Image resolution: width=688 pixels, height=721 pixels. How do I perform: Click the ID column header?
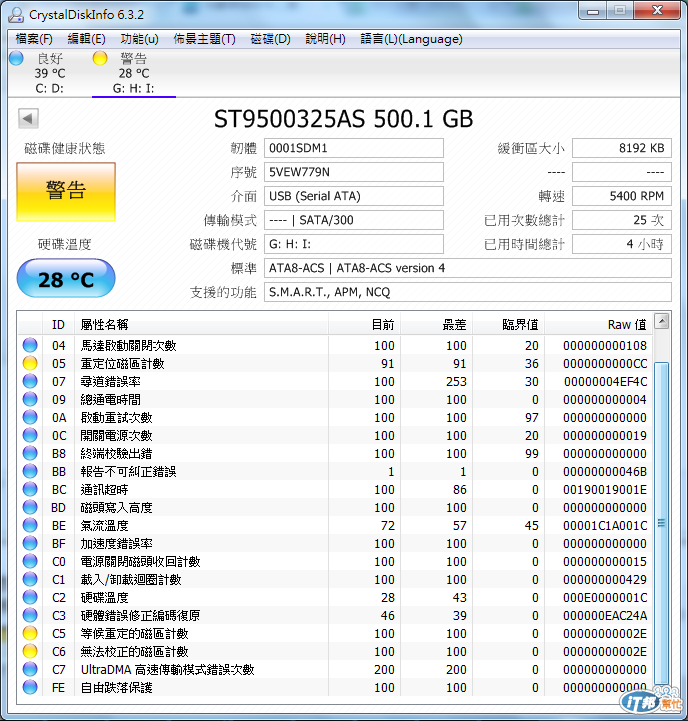click(x=58, y=325)
